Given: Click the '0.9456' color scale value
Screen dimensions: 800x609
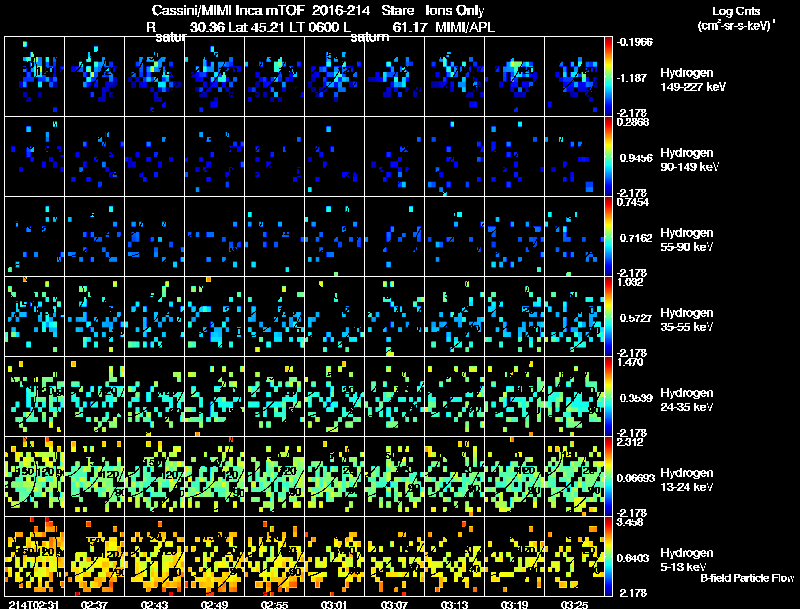Looking at the screenshot, I should coord(636,158).
